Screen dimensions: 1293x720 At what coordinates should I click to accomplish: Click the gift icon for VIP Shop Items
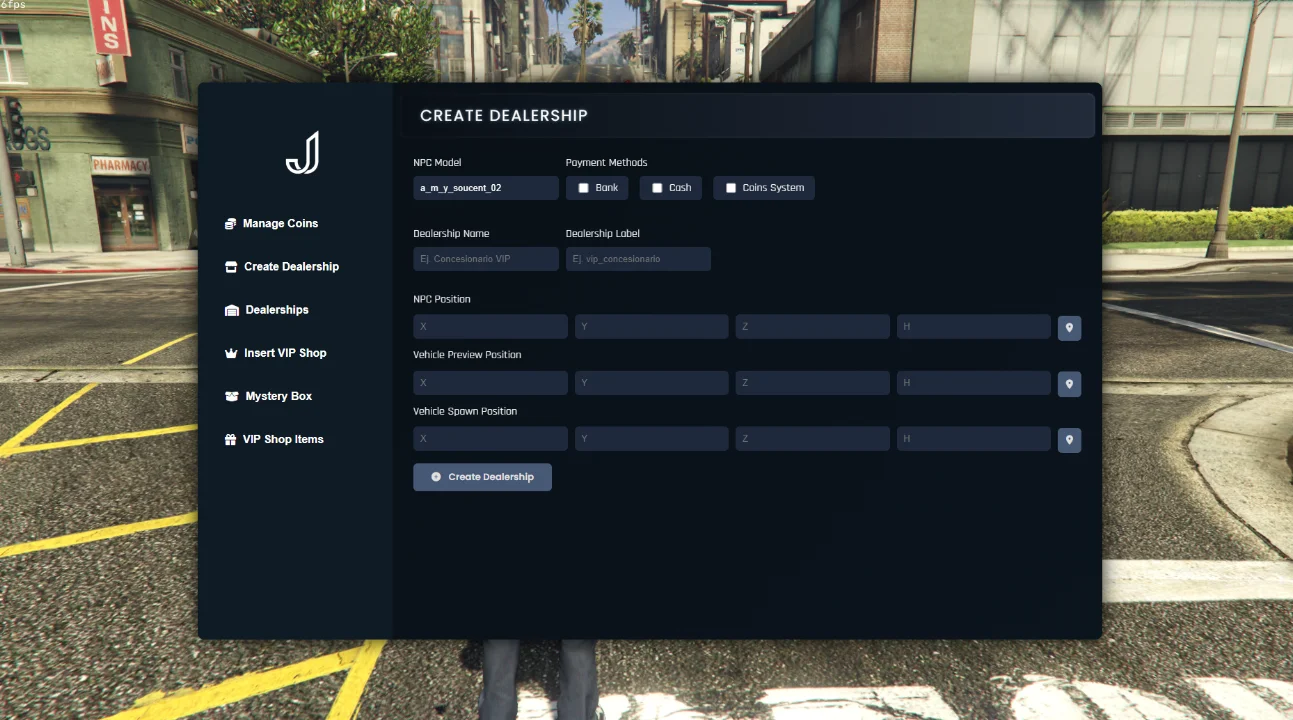click(231, 439)
